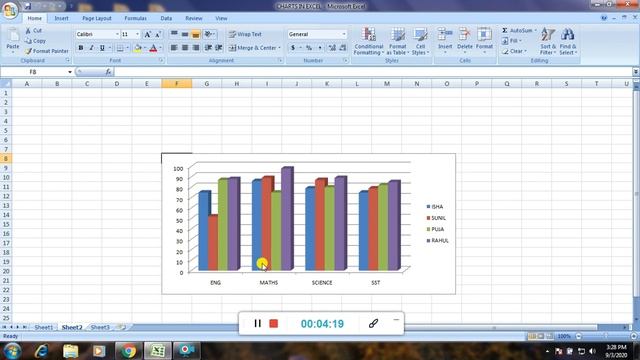640x360 pixels.
Task: Toggle Italic formatting
Action: click(91, 48)
